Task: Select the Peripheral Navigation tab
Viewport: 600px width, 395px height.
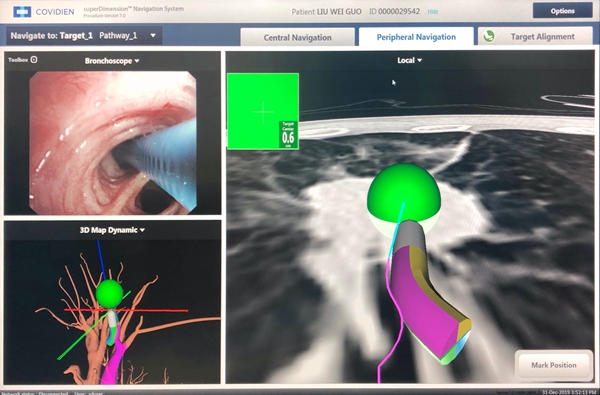Action: click(416, 37)
